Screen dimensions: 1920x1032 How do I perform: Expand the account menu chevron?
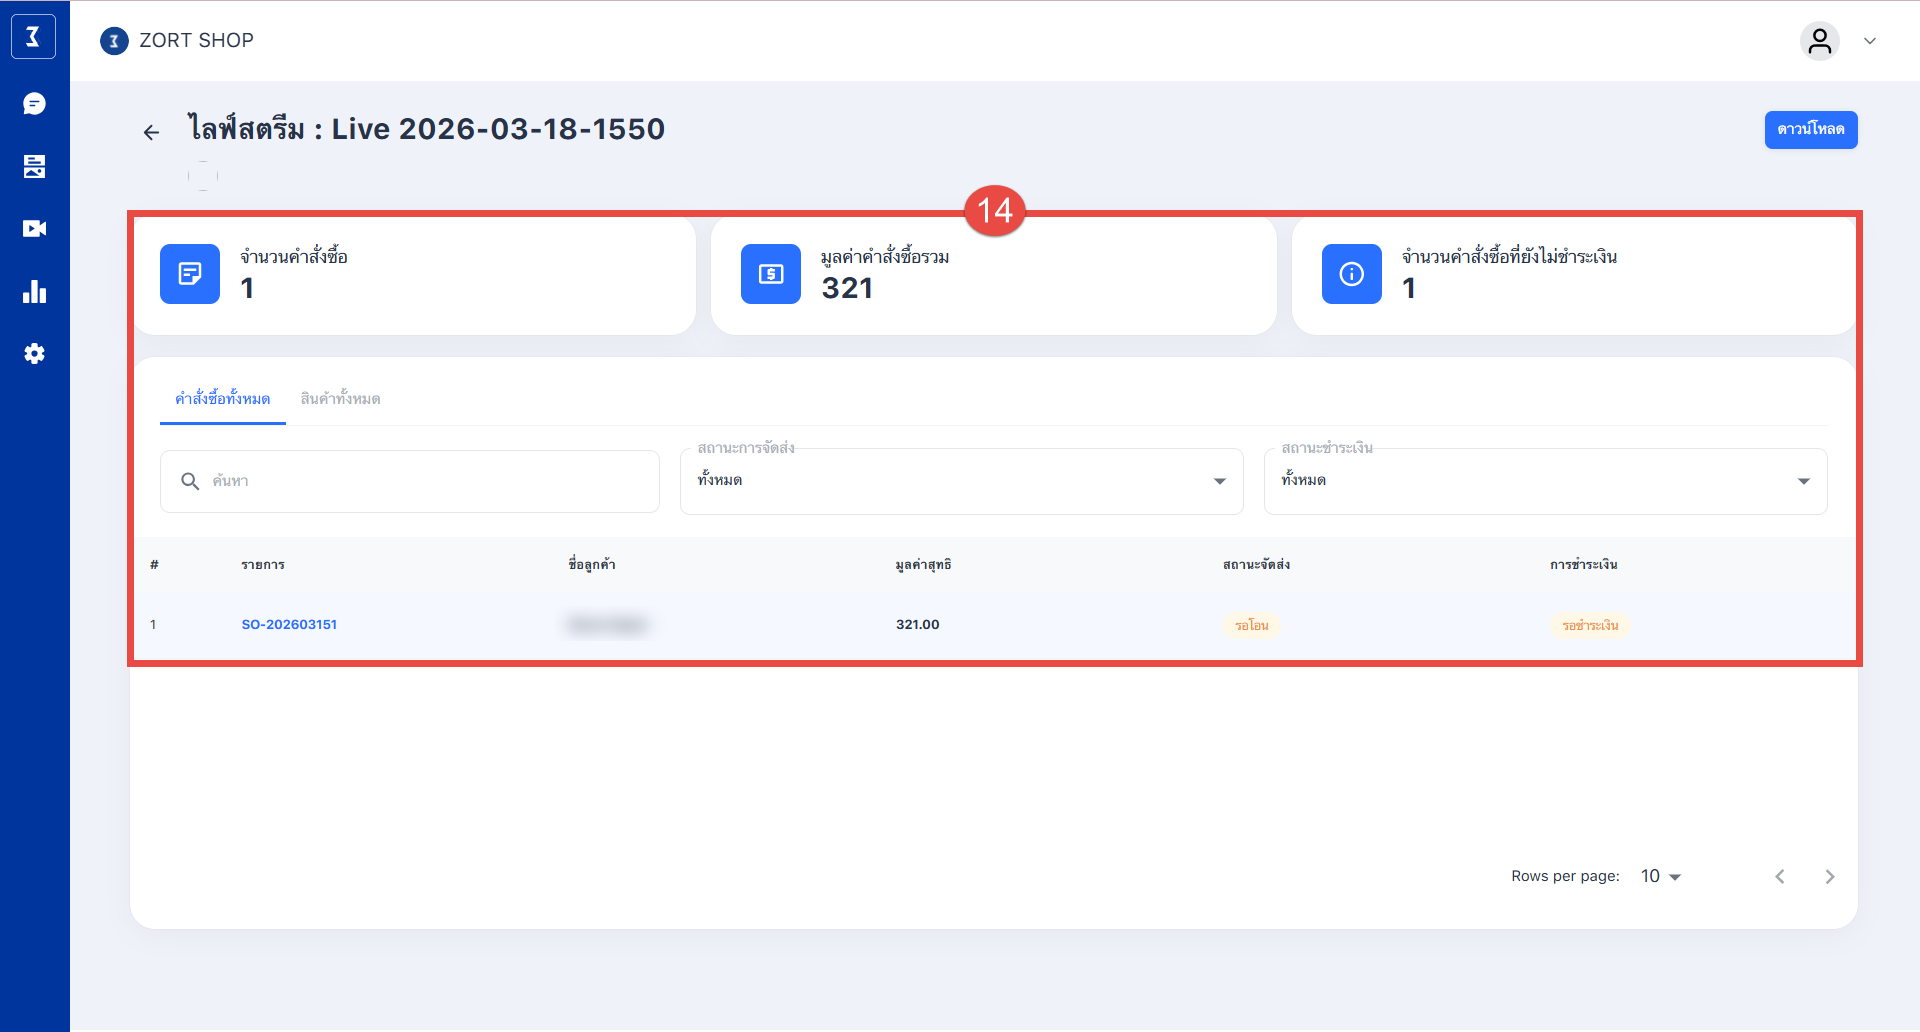1869,41
